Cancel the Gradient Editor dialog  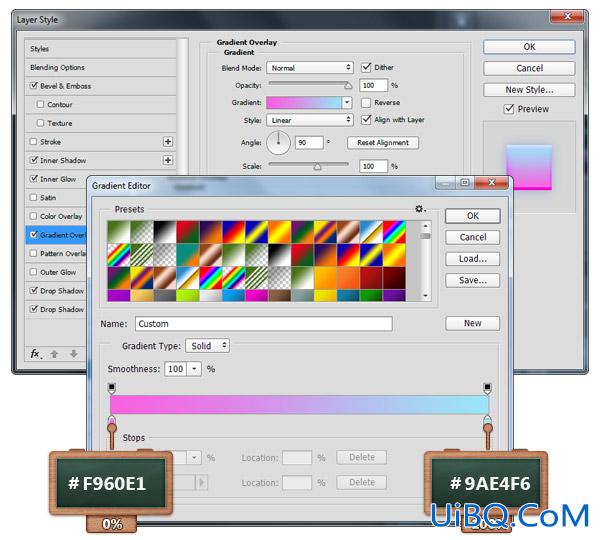pos(473,237)
